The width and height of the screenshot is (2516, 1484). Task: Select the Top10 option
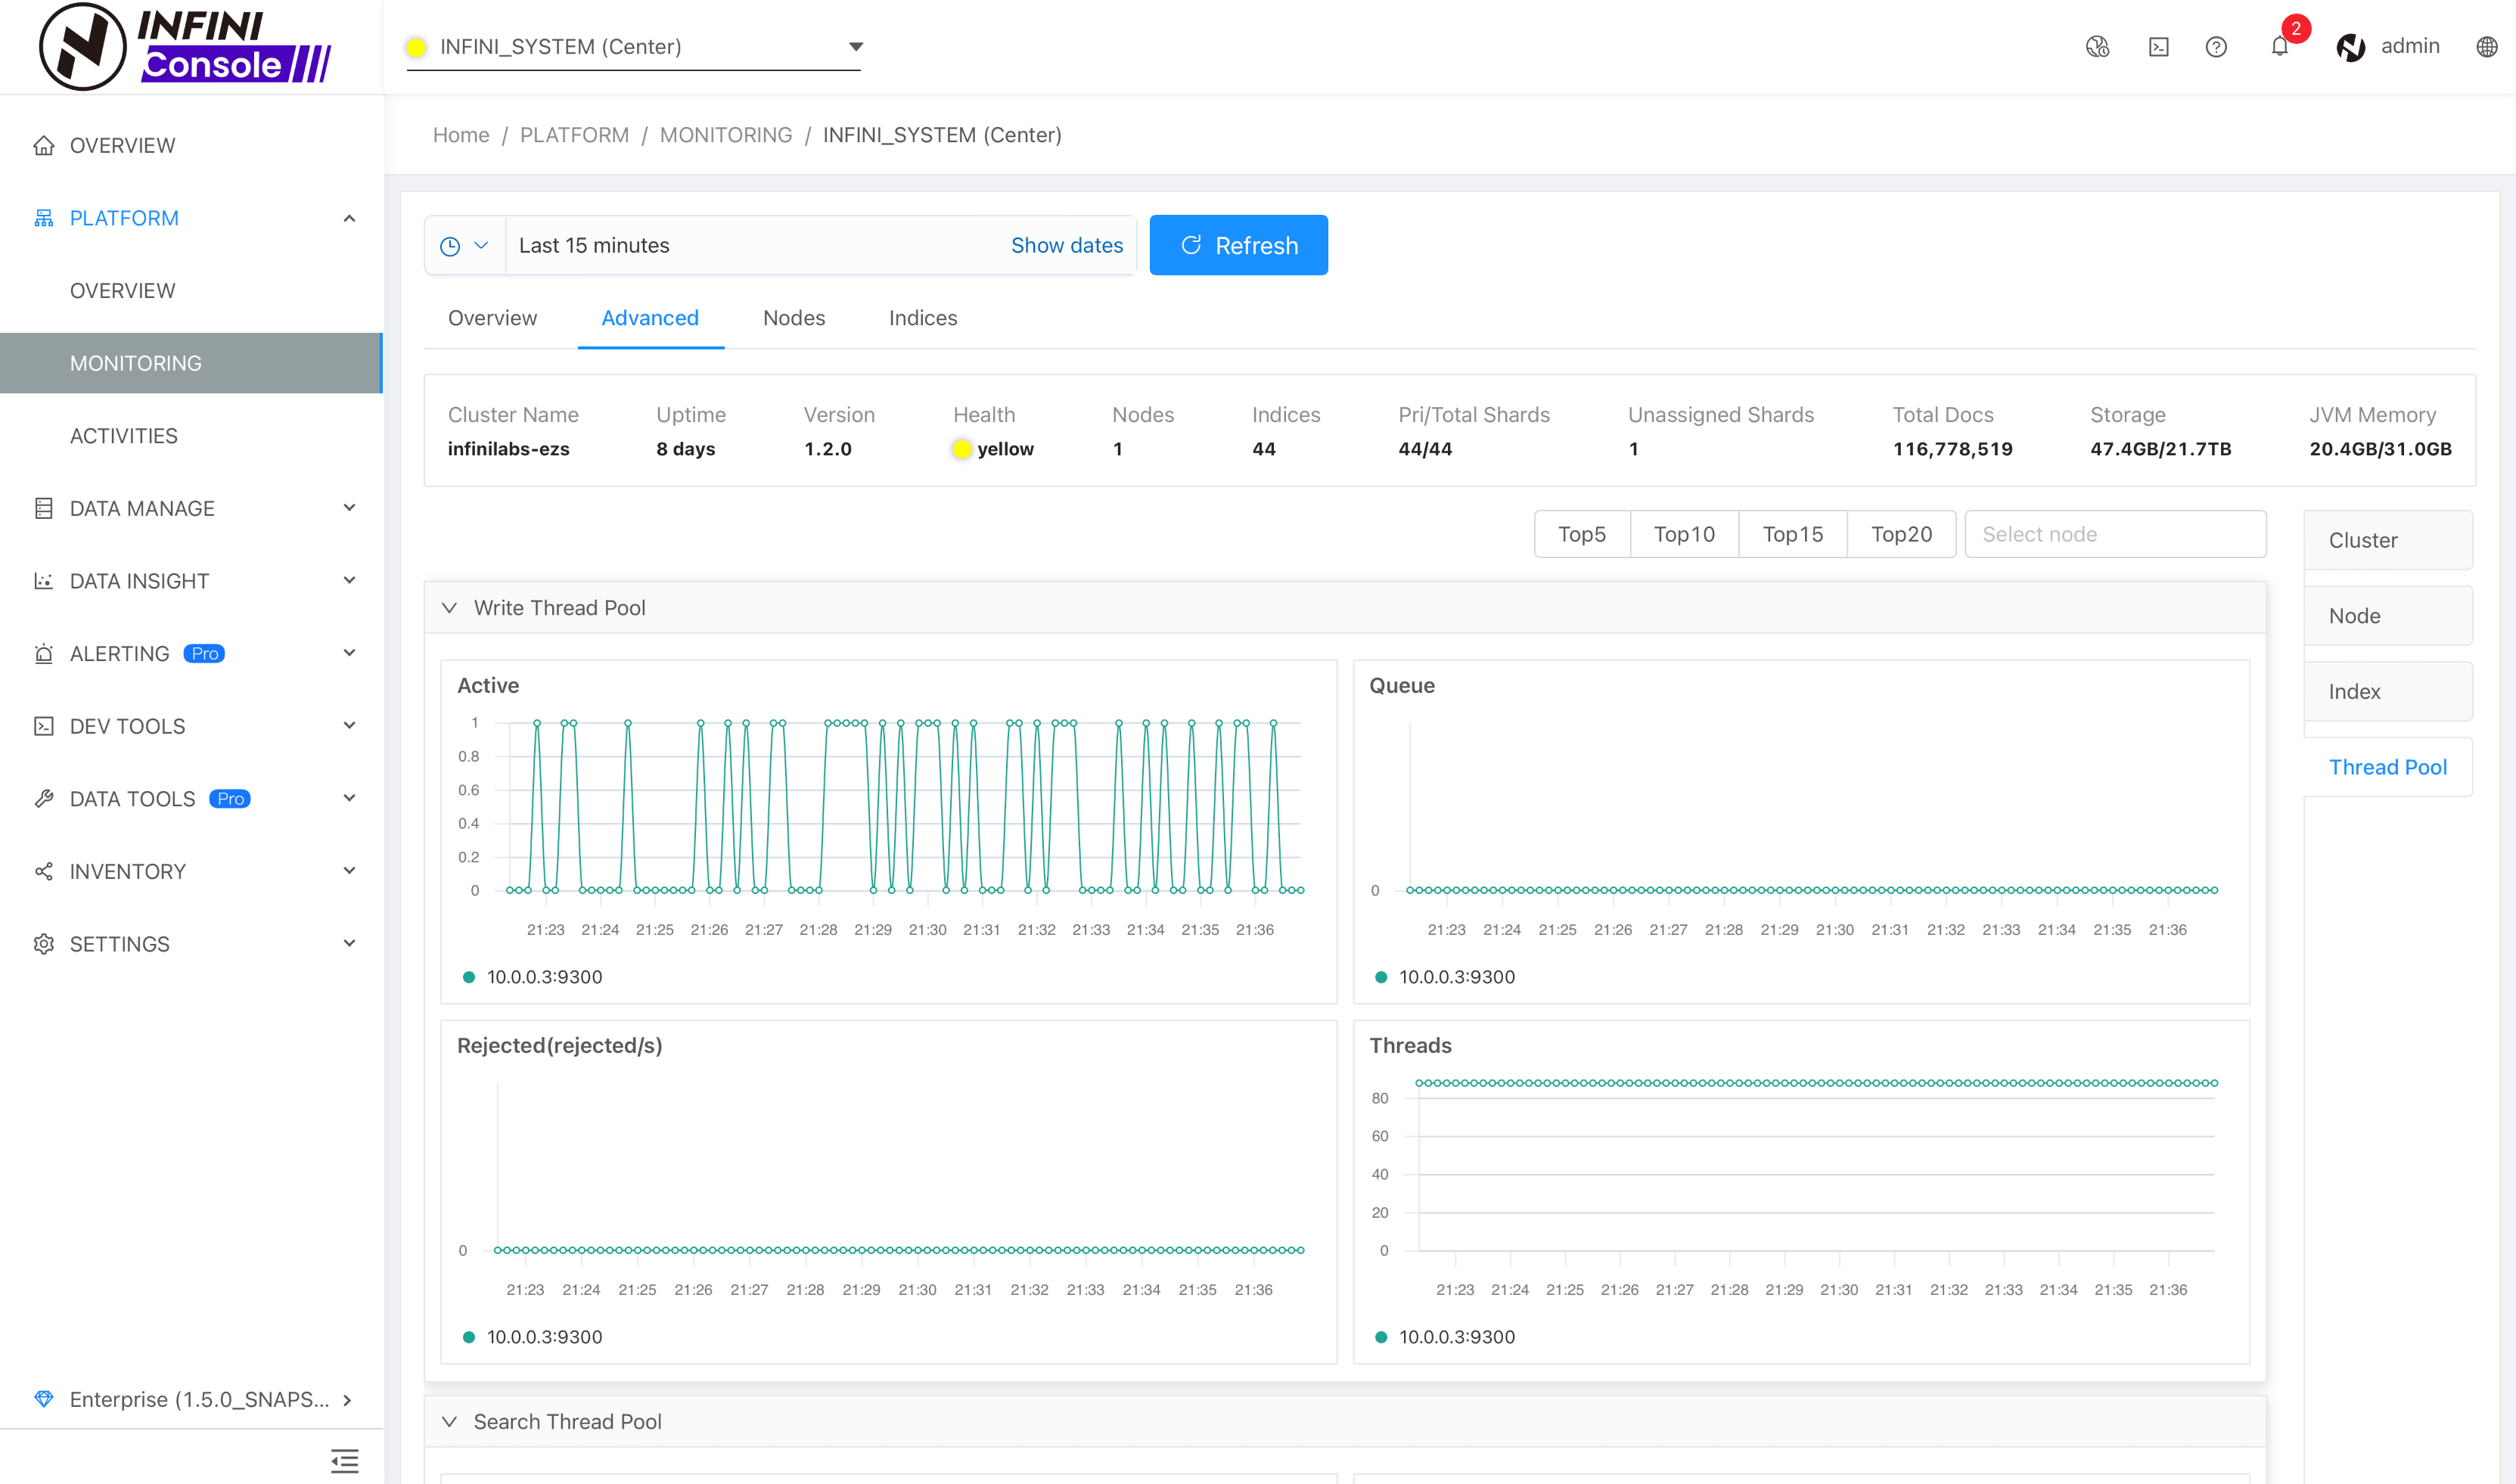coord(1684,534)
